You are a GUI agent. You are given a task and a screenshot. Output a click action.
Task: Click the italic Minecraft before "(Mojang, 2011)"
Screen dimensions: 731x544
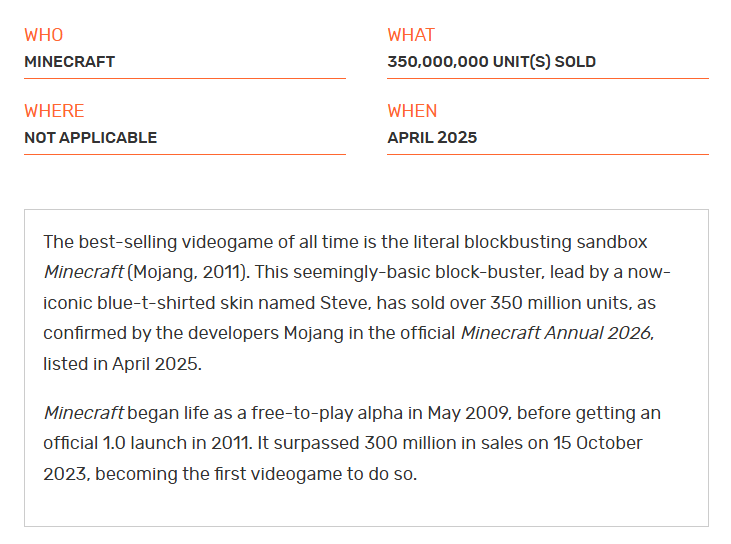point(83,272)
